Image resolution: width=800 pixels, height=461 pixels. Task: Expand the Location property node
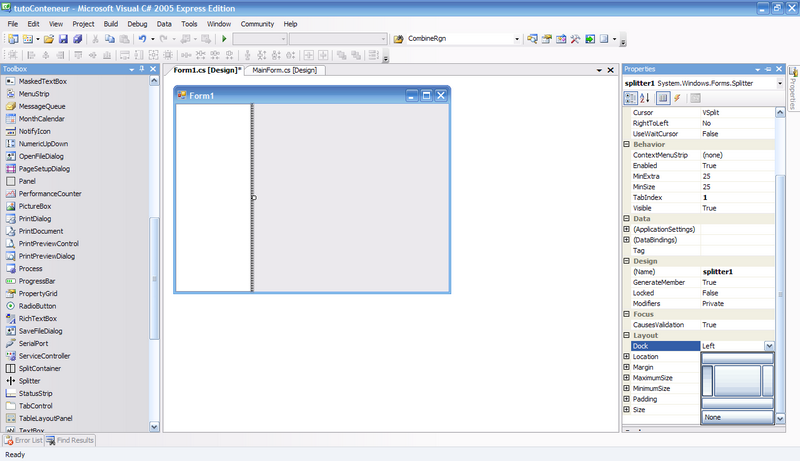[627, 357]
